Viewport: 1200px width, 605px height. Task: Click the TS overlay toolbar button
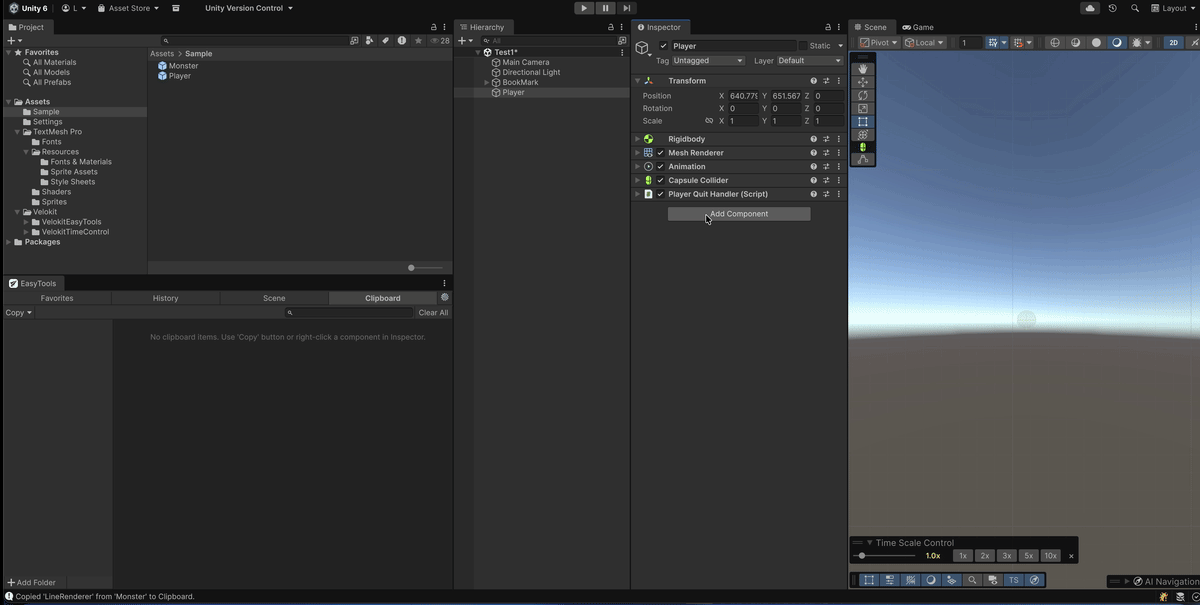pos(1013,580)
